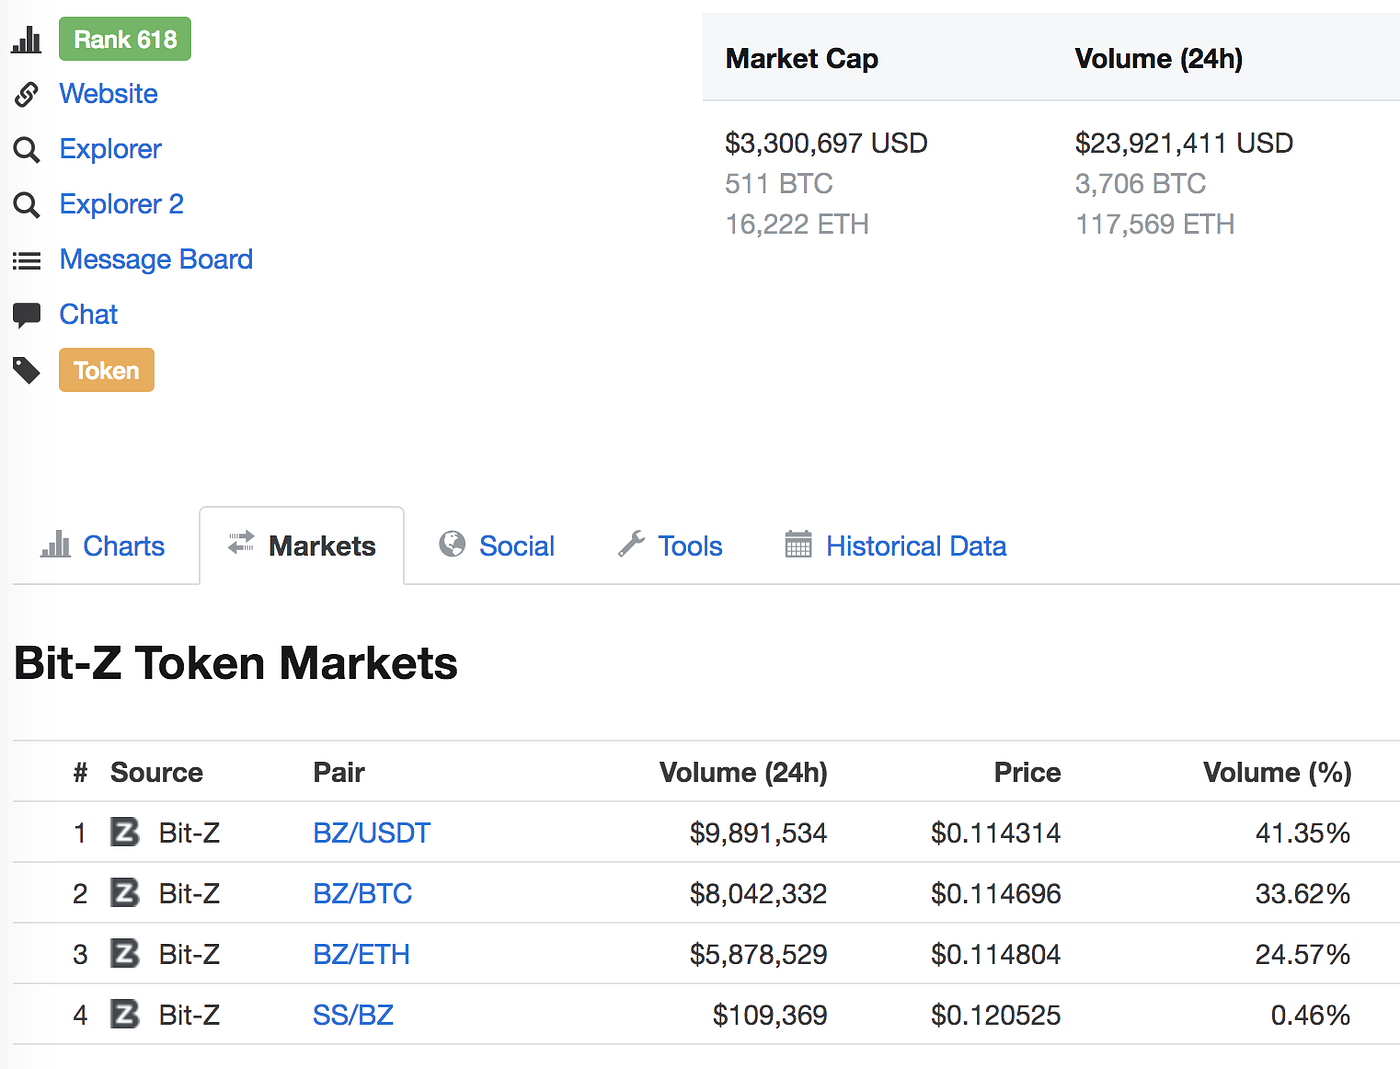The image size is (1400, 1069).
Task: Switch to the Social tab
Action: [497, 546]
